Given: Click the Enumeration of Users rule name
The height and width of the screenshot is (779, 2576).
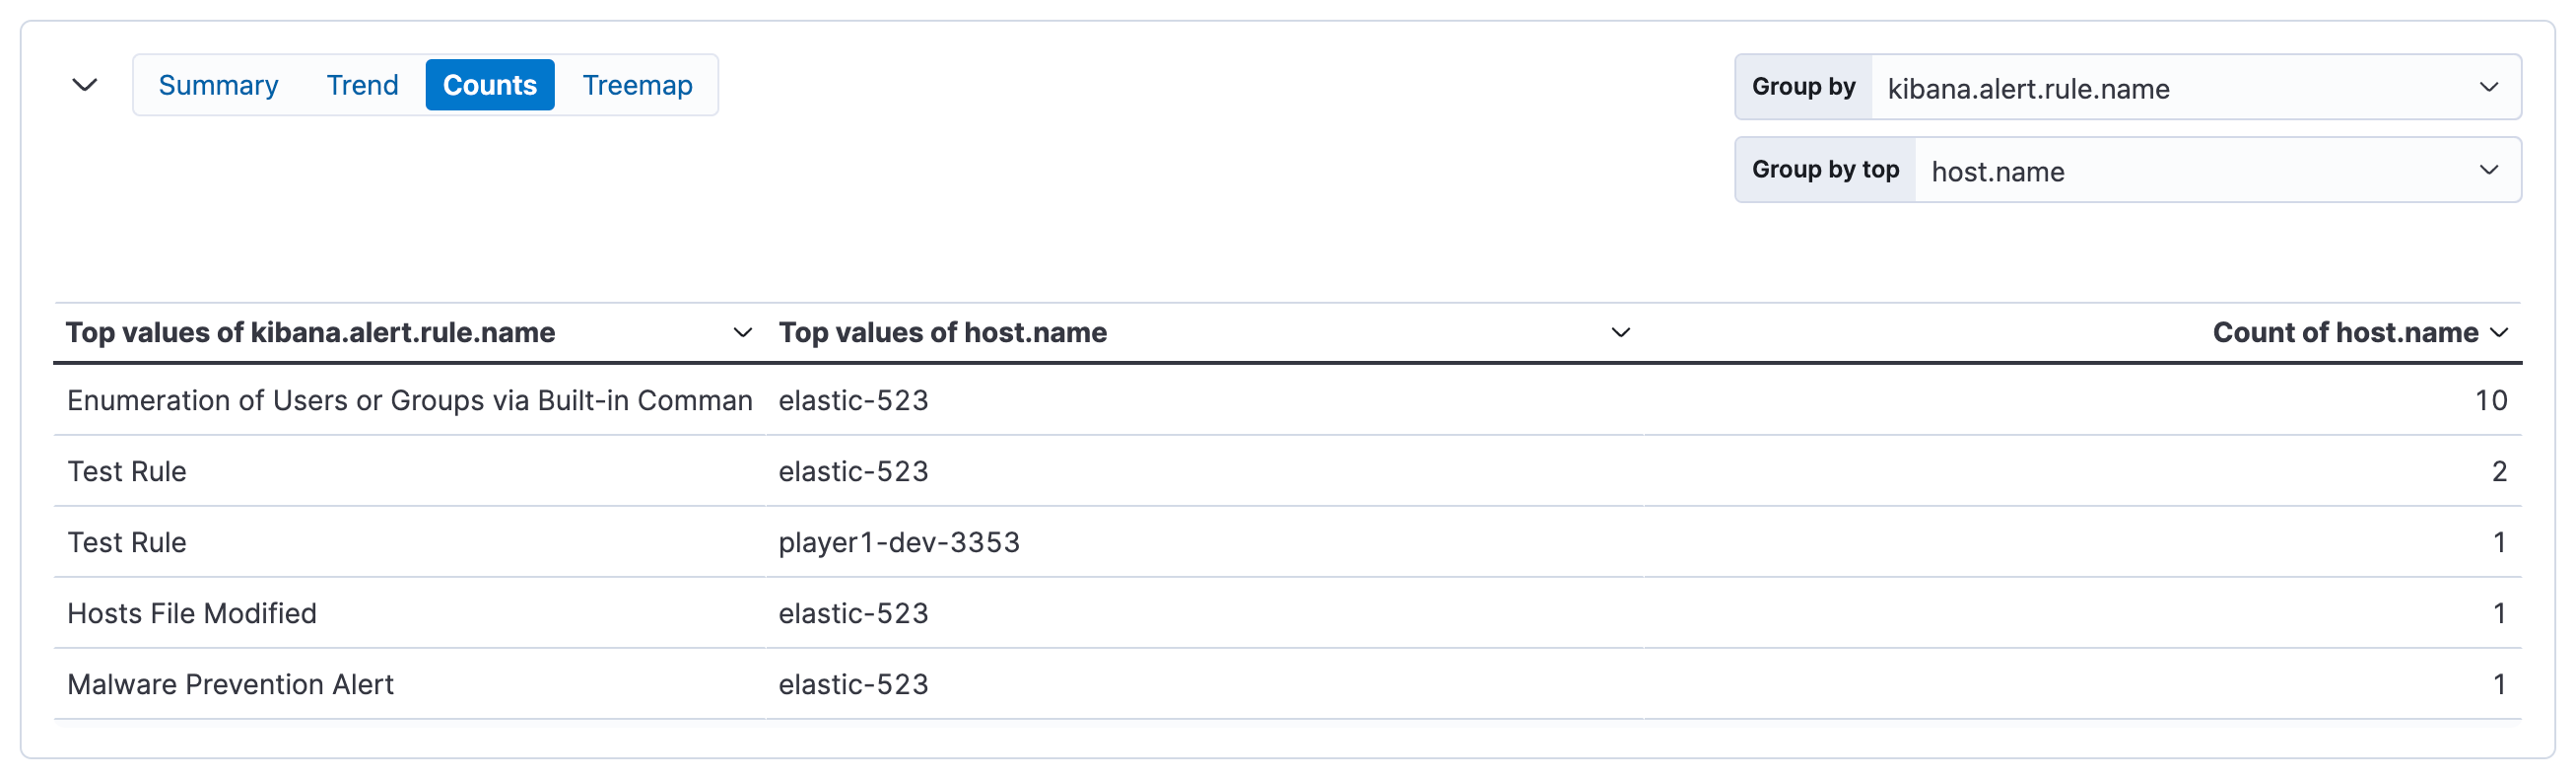Looking at the screenshot, I should [409, 400].
